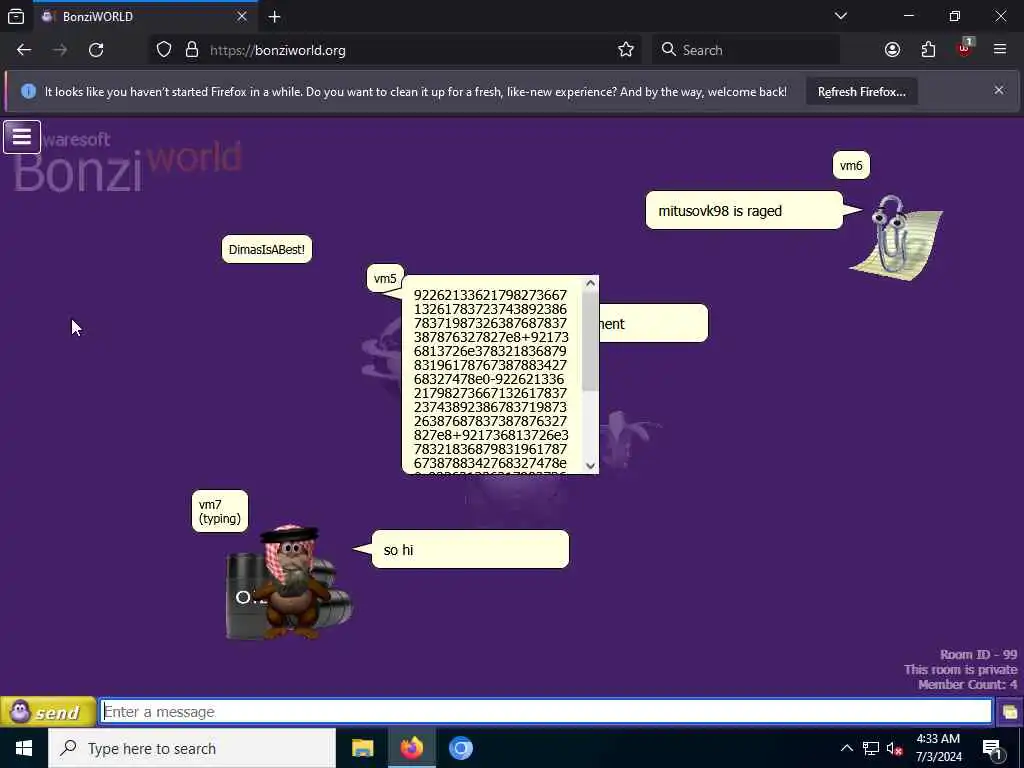Image resolution: width=1024 pixels, height=768 pixels.
Task: Click the vm6 name tag
Action: coord(851,165)
